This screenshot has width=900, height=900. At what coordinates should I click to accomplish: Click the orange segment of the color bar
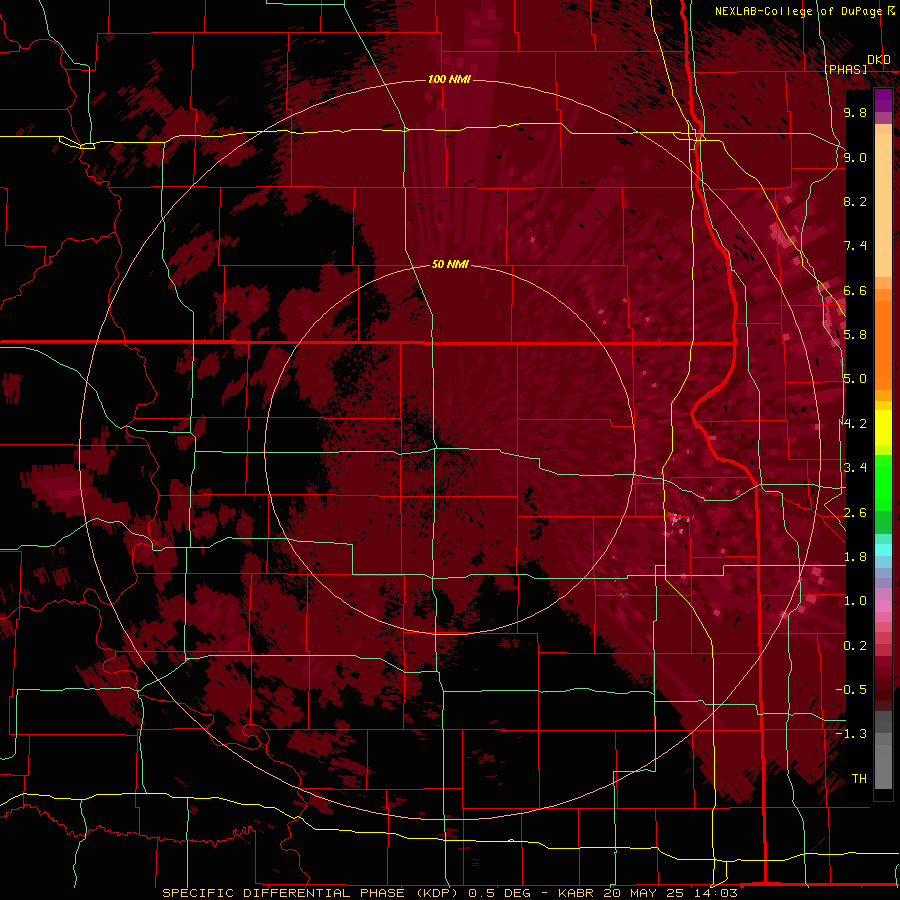point(883,339)
